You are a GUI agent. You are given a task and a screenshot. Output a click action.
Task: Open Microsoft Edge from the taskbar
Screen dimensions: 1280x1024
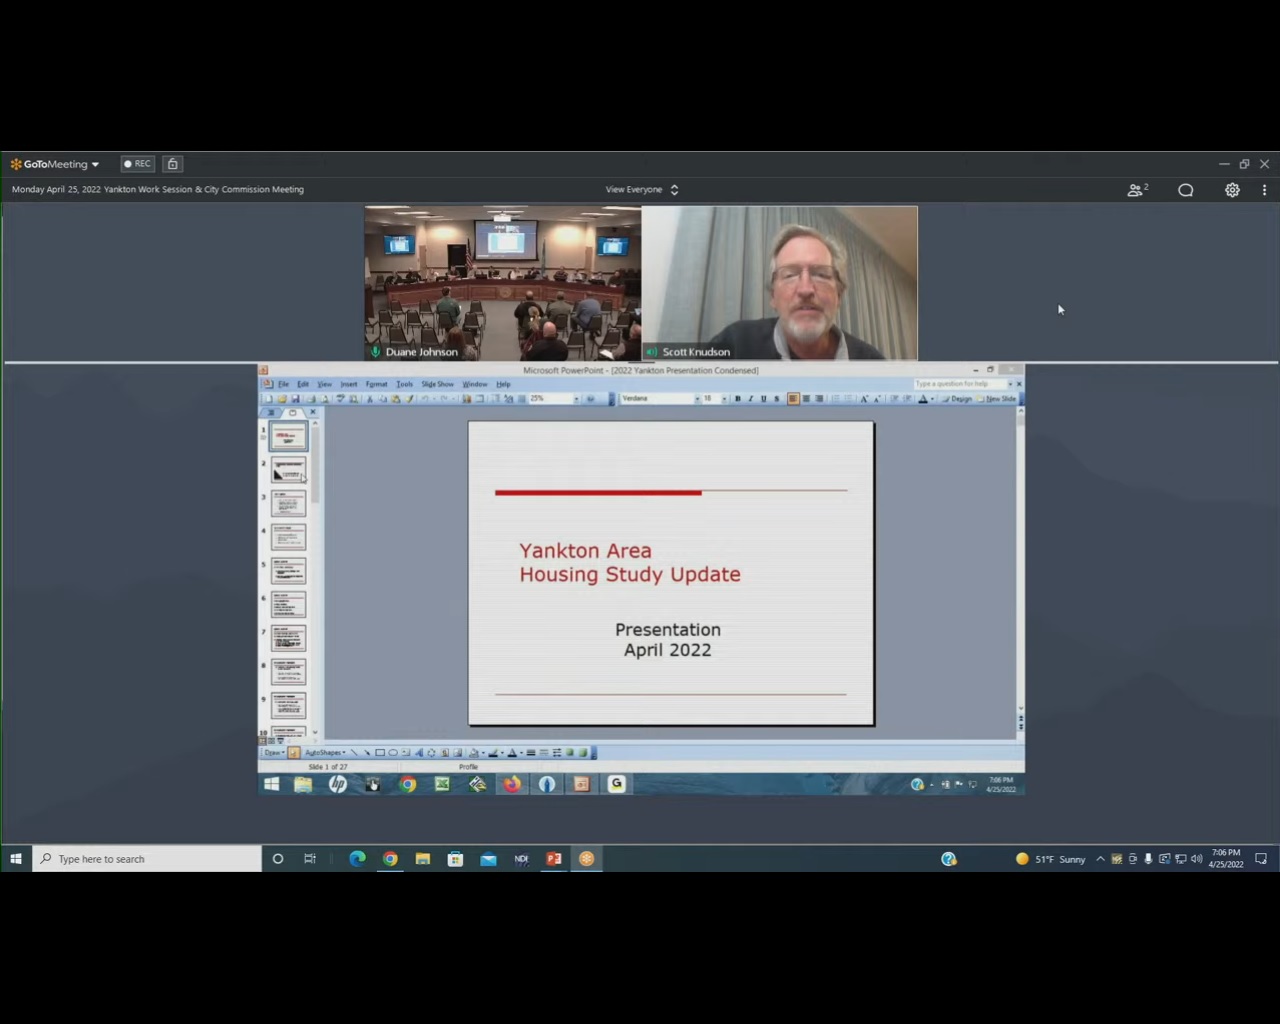pyautogui.click(x=357, y=859)
